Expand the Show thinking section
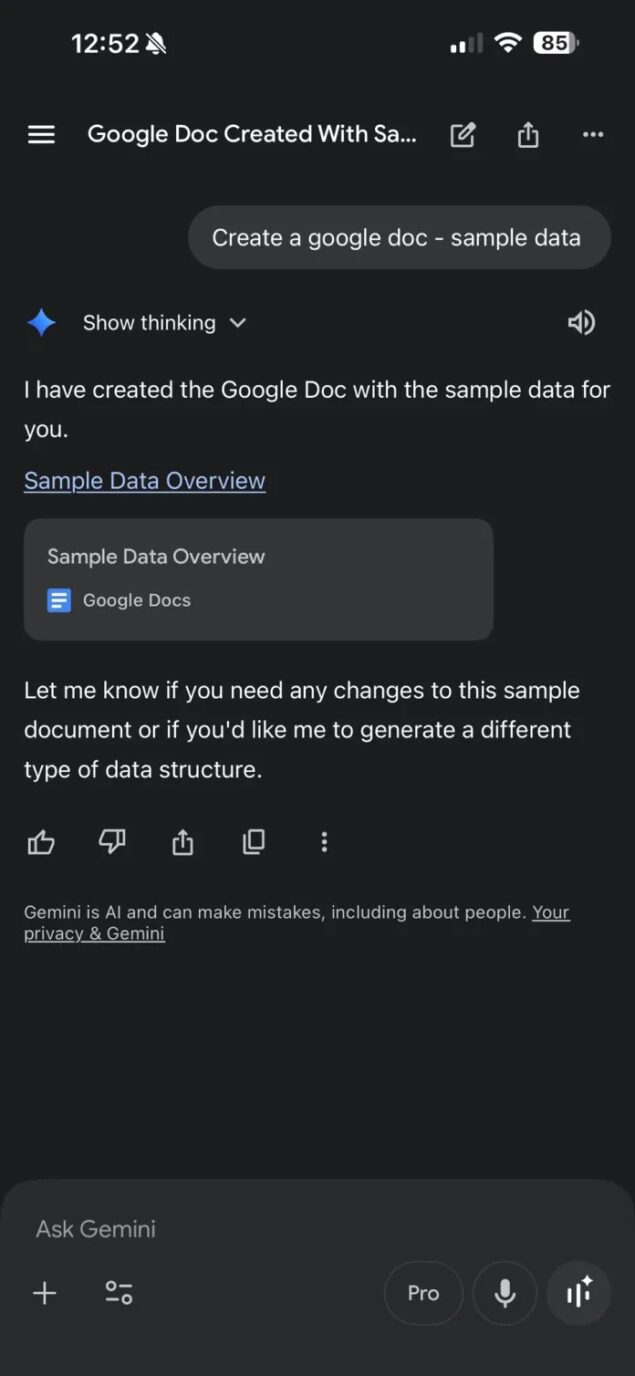This screenshot has height=1376, width=635. [x=164, y=322]
